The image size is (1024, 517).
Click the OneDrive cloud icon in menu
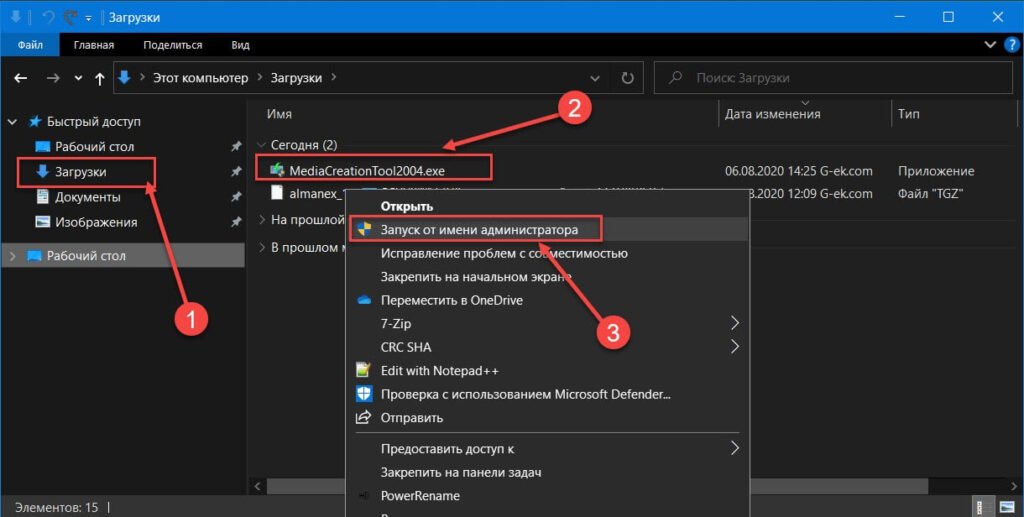pos(364,301)
